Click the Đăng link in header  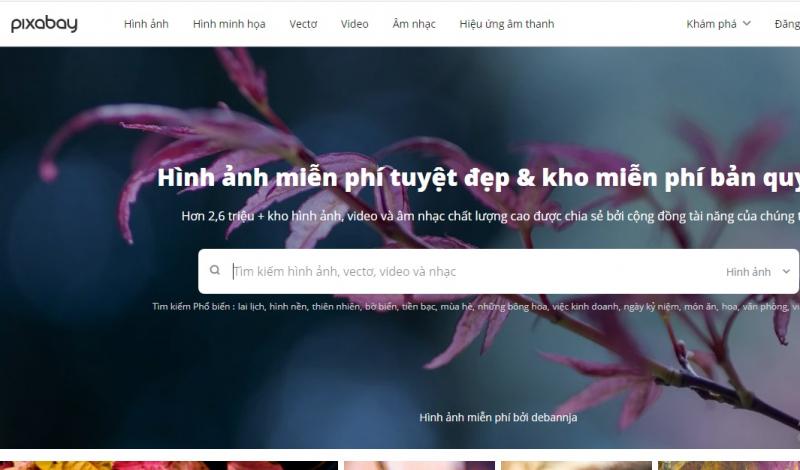(787, 24)
